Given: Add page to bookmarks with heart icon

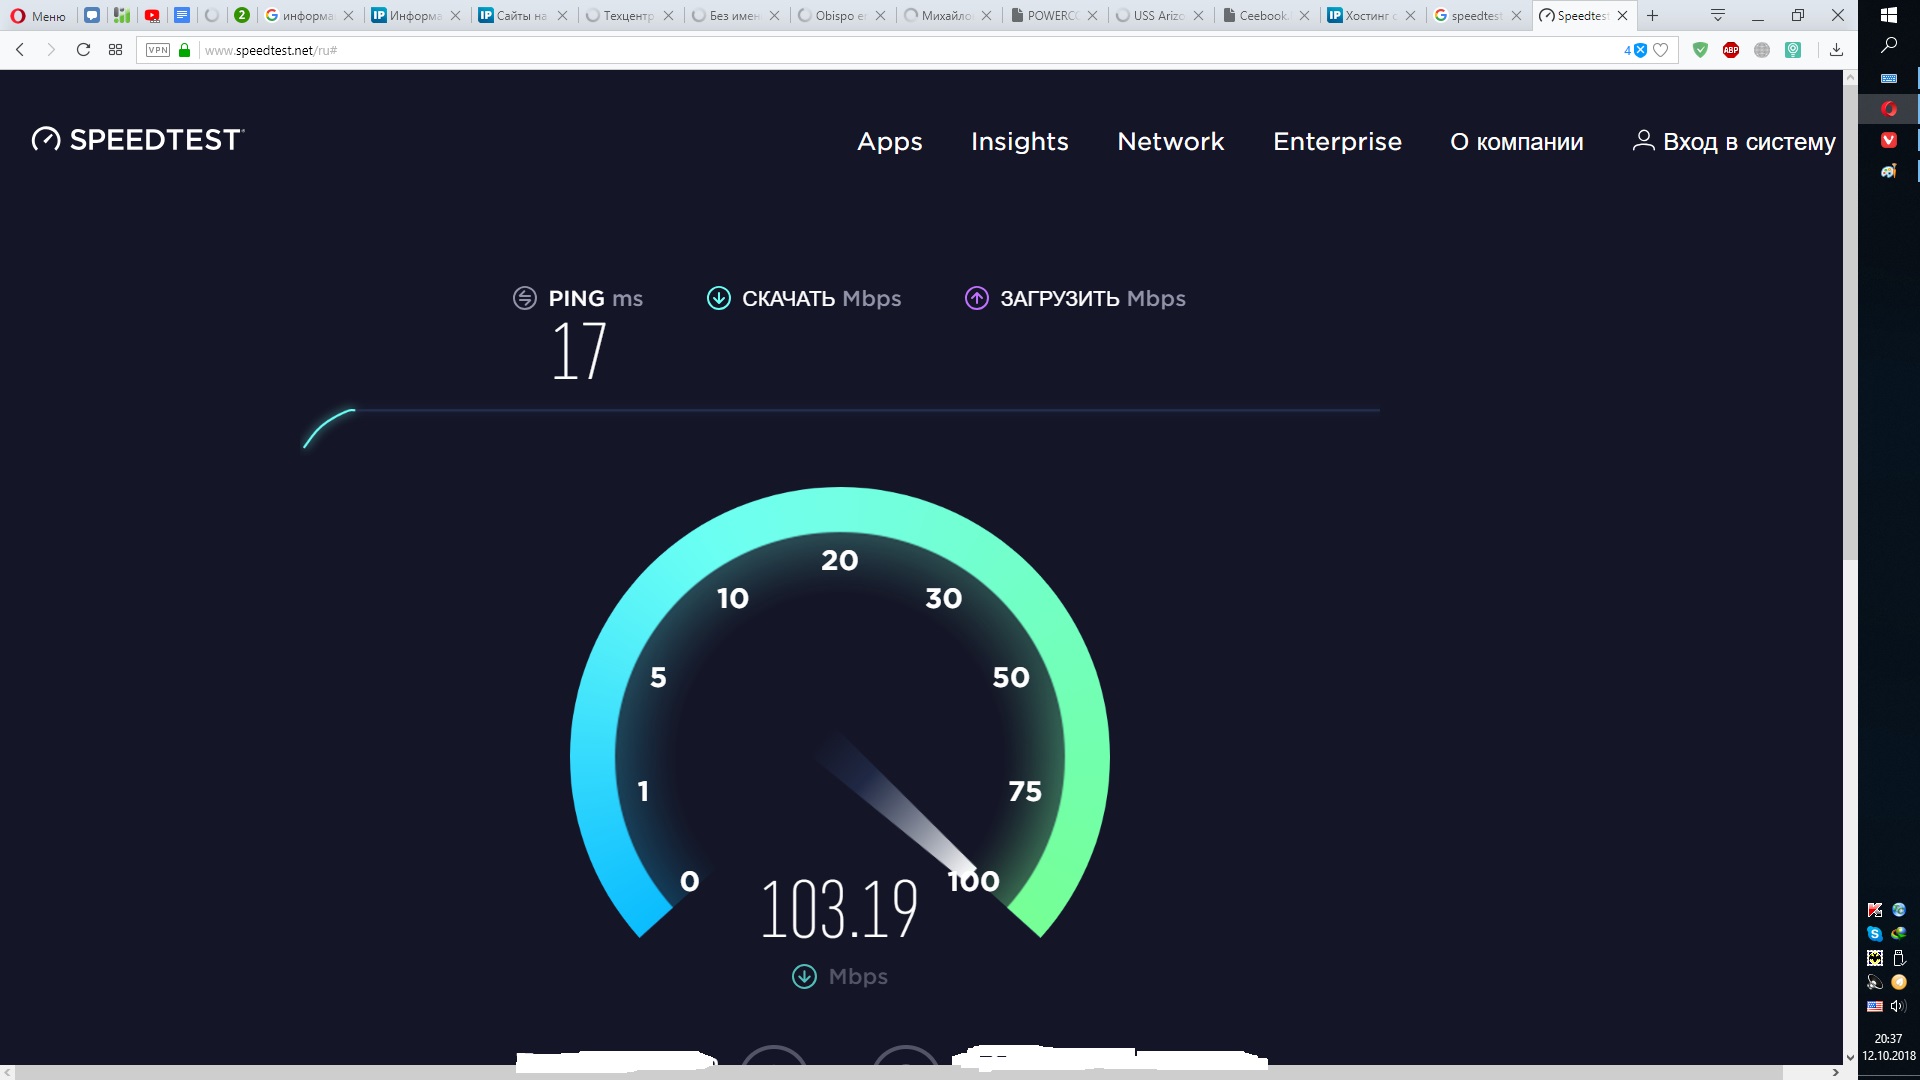Looking at the screenshot, I should tap(1661, 50).
